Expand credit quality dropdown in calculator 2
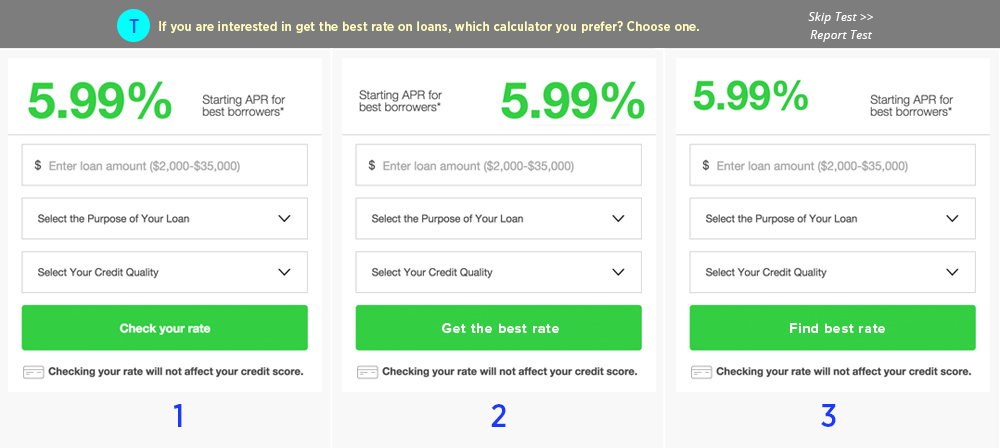Image resolution: width=1000 pixels, height=448 pixels. tap(499, 272)
